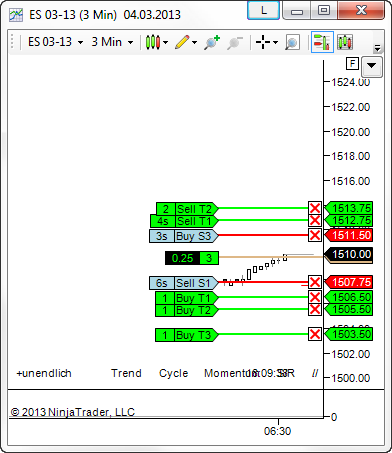Open toolbar overflow options arrow
392x453 pixels.
coord(377,48)
